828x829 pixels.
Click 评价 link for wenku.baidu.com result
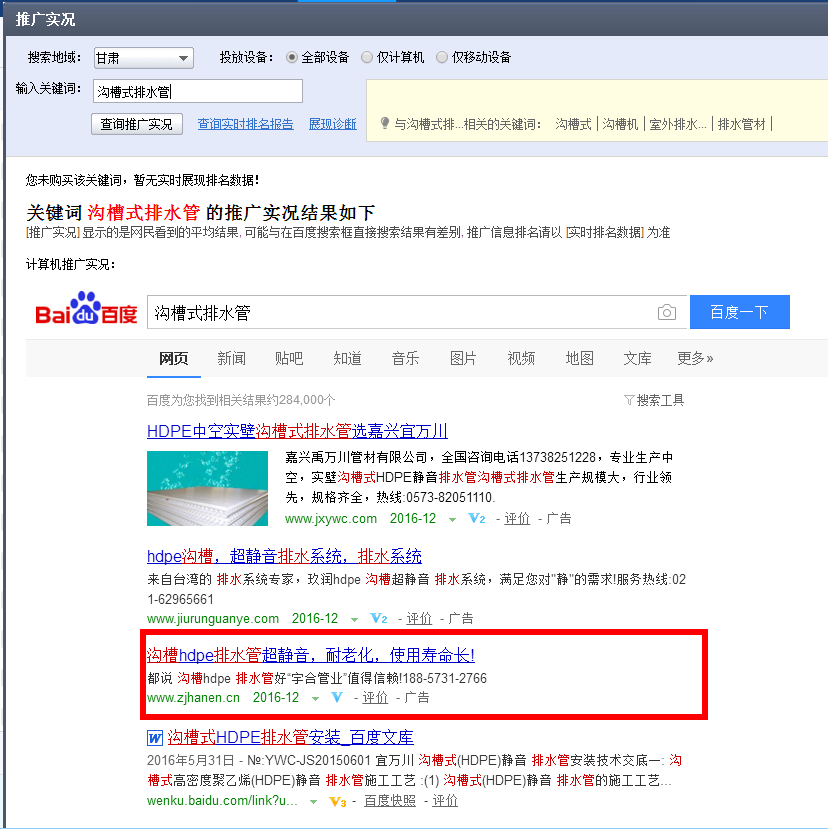click(445, 801)
